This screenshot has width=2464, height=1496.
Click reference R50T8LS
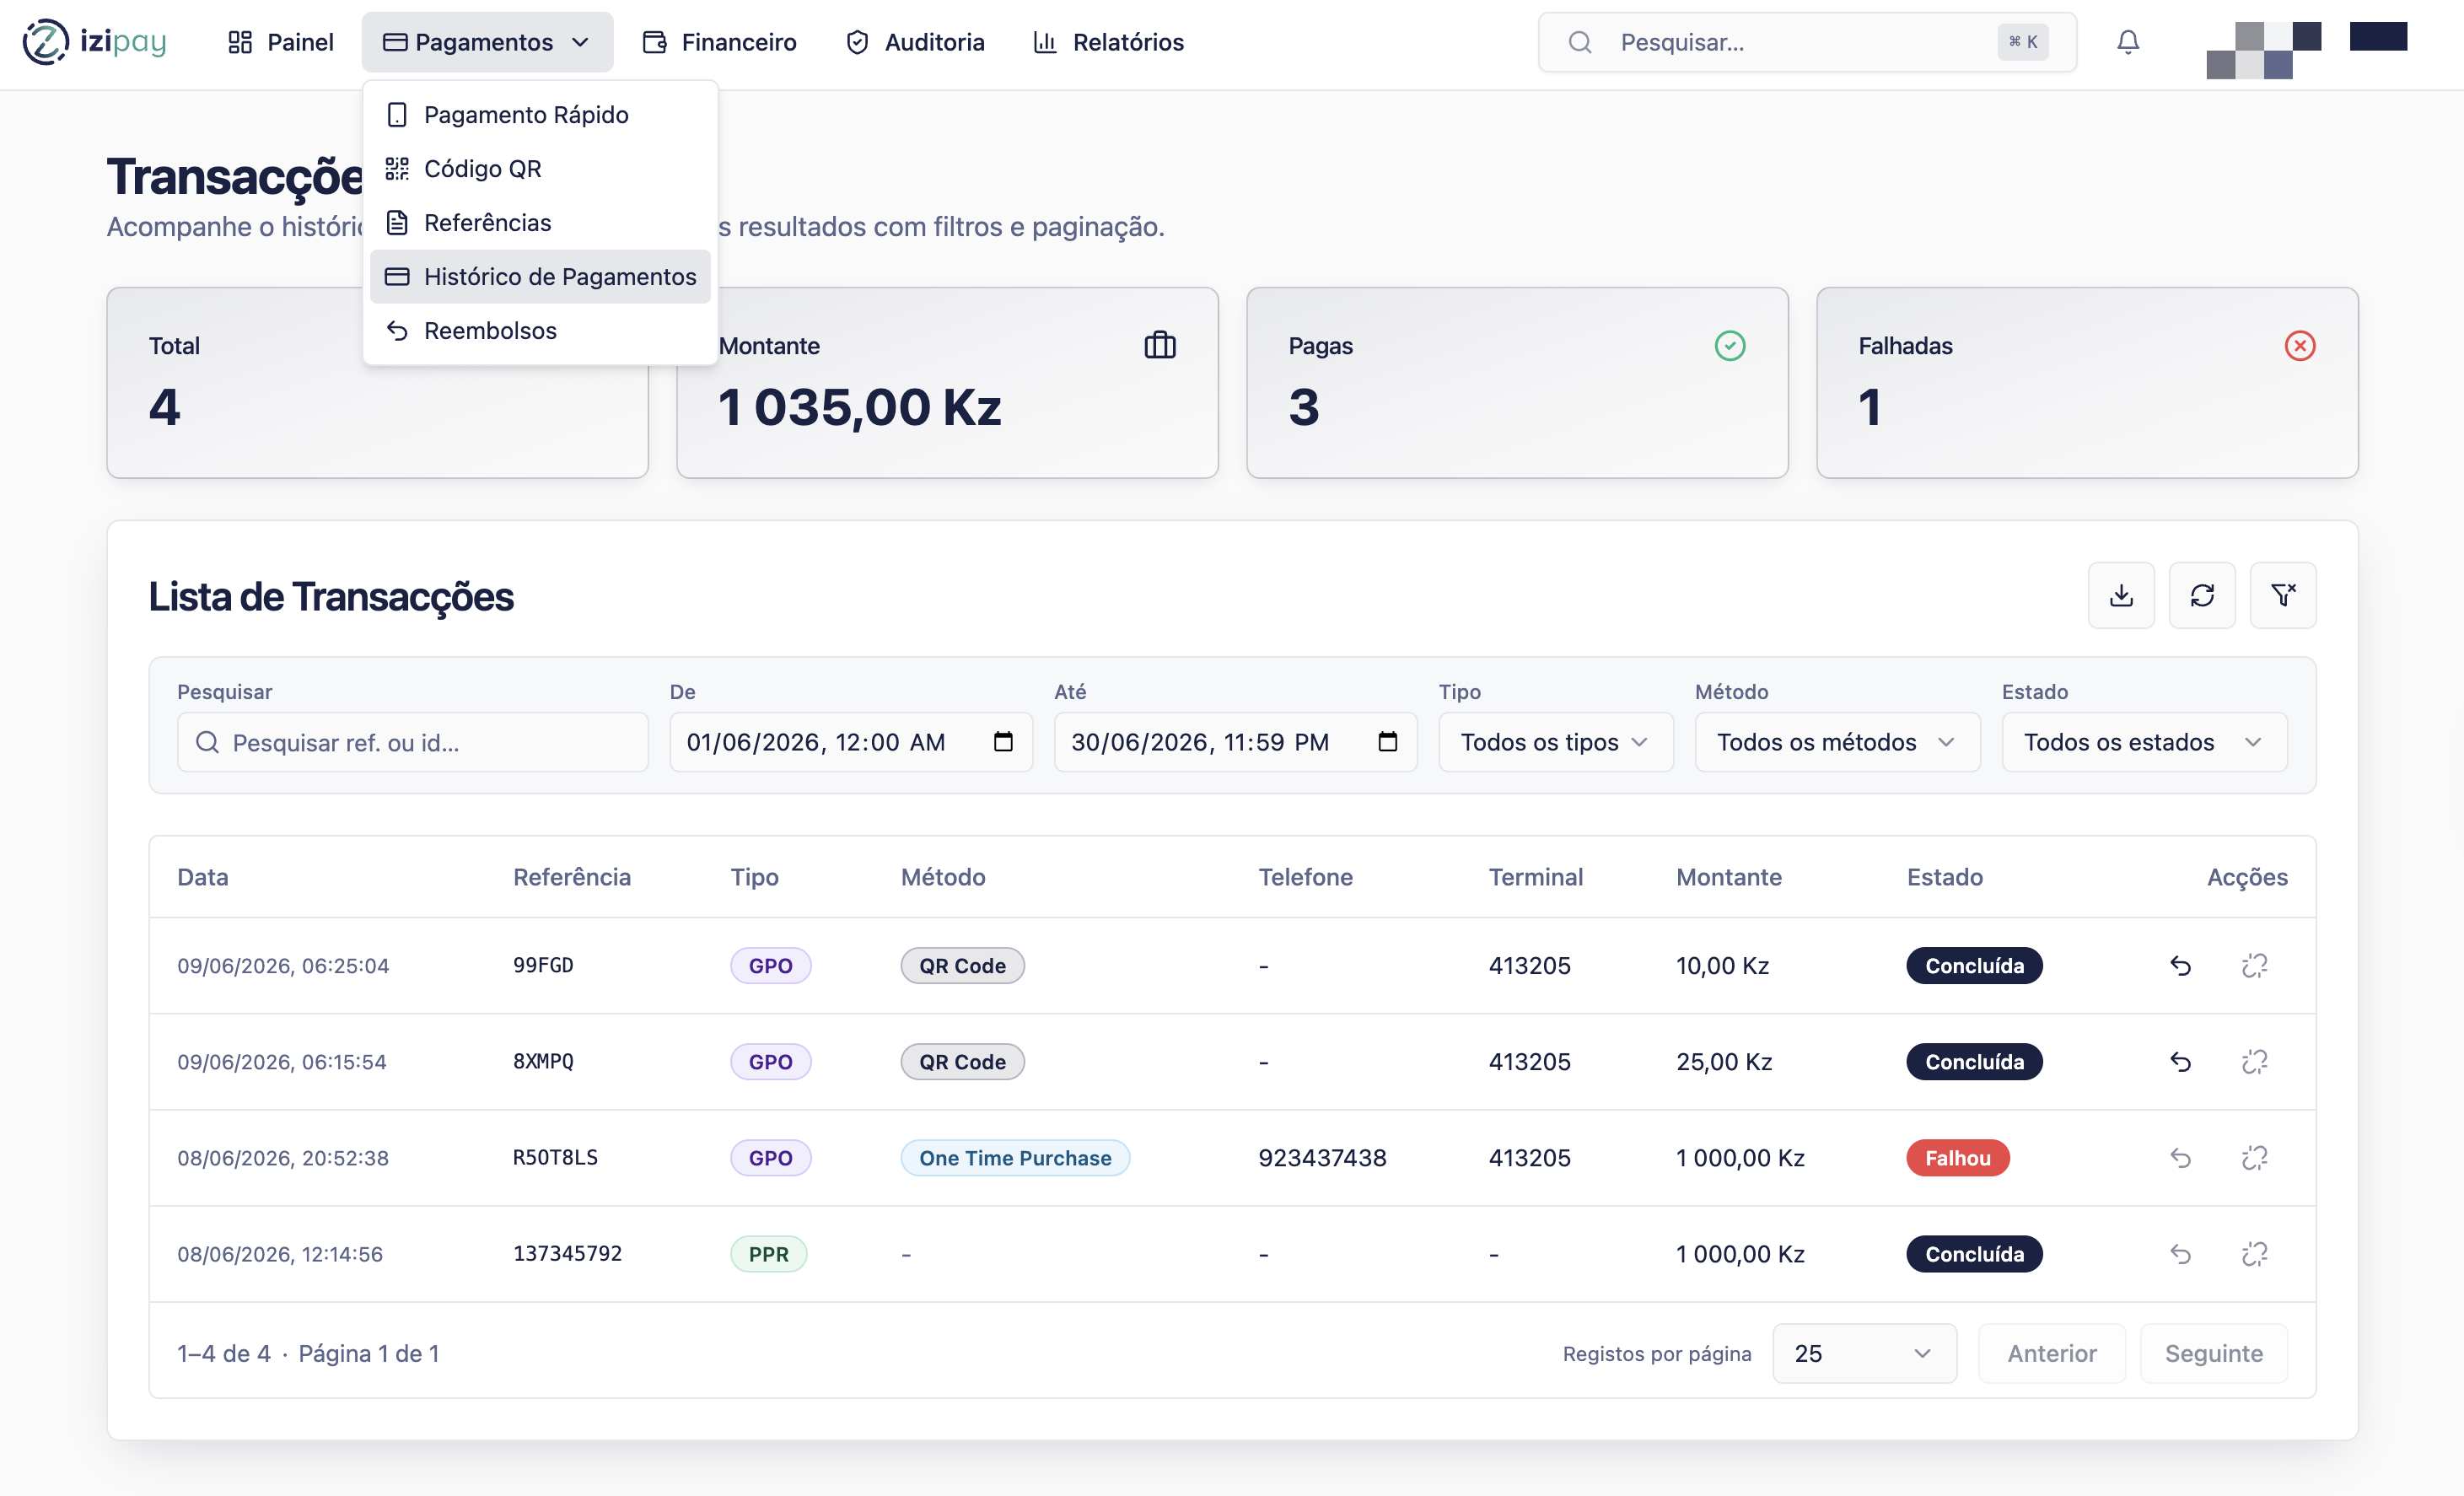pos(555,1158)
